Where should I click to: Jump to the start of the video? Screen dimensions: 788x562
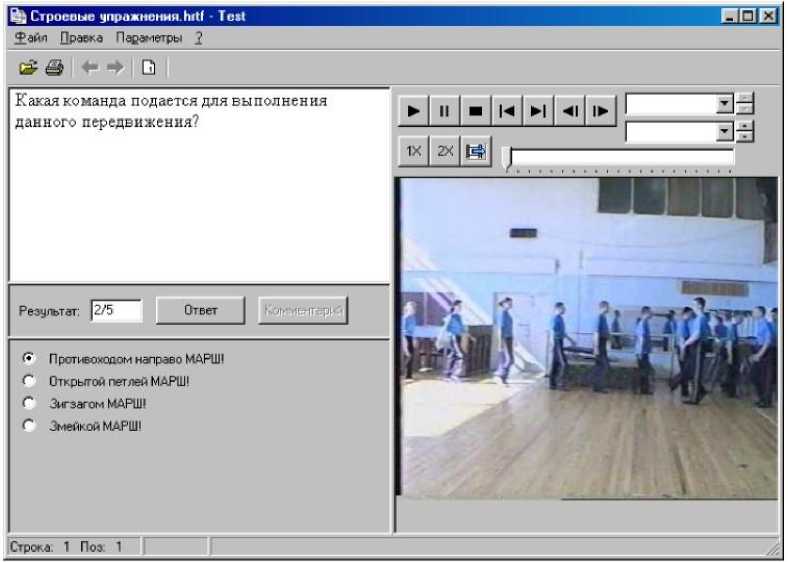(507, 111)
